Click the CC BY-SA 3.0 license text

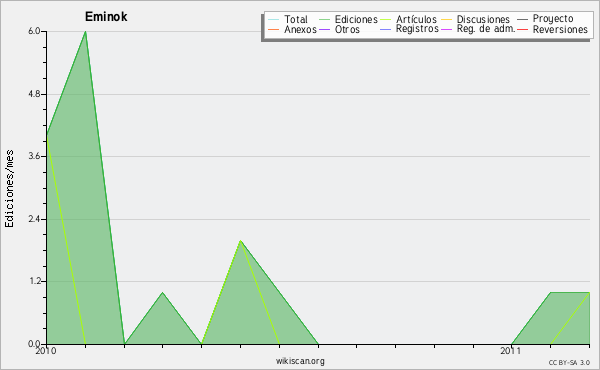[569, 362]
